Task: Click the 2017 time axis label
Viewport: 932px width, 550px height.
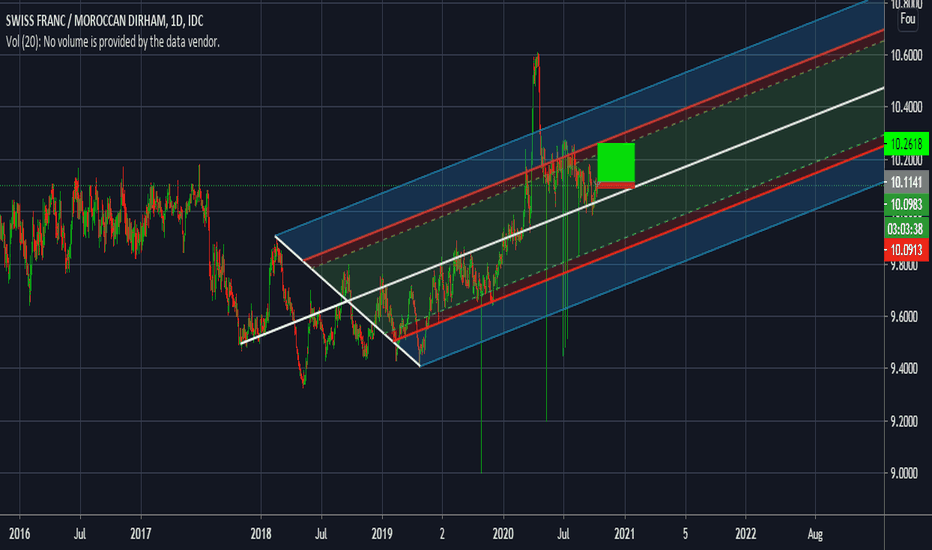Action: [141, 533]
